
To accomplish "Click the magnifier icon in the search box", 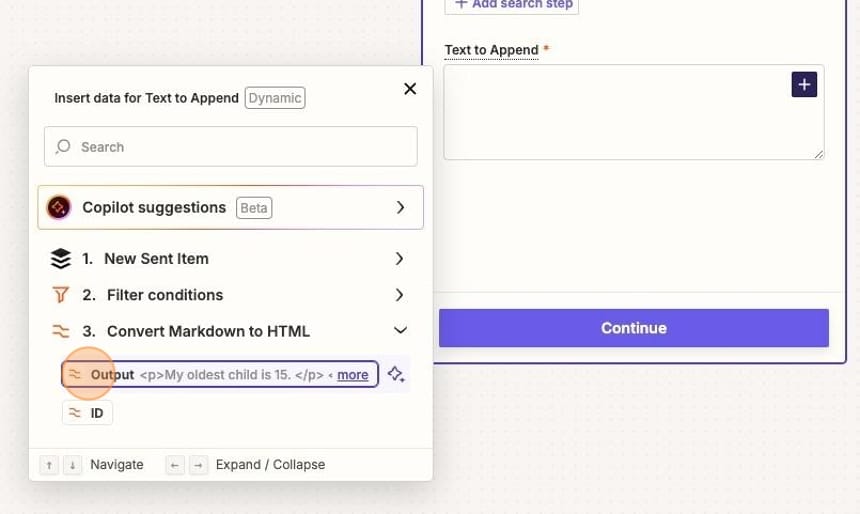I will [x=64, y=147].
